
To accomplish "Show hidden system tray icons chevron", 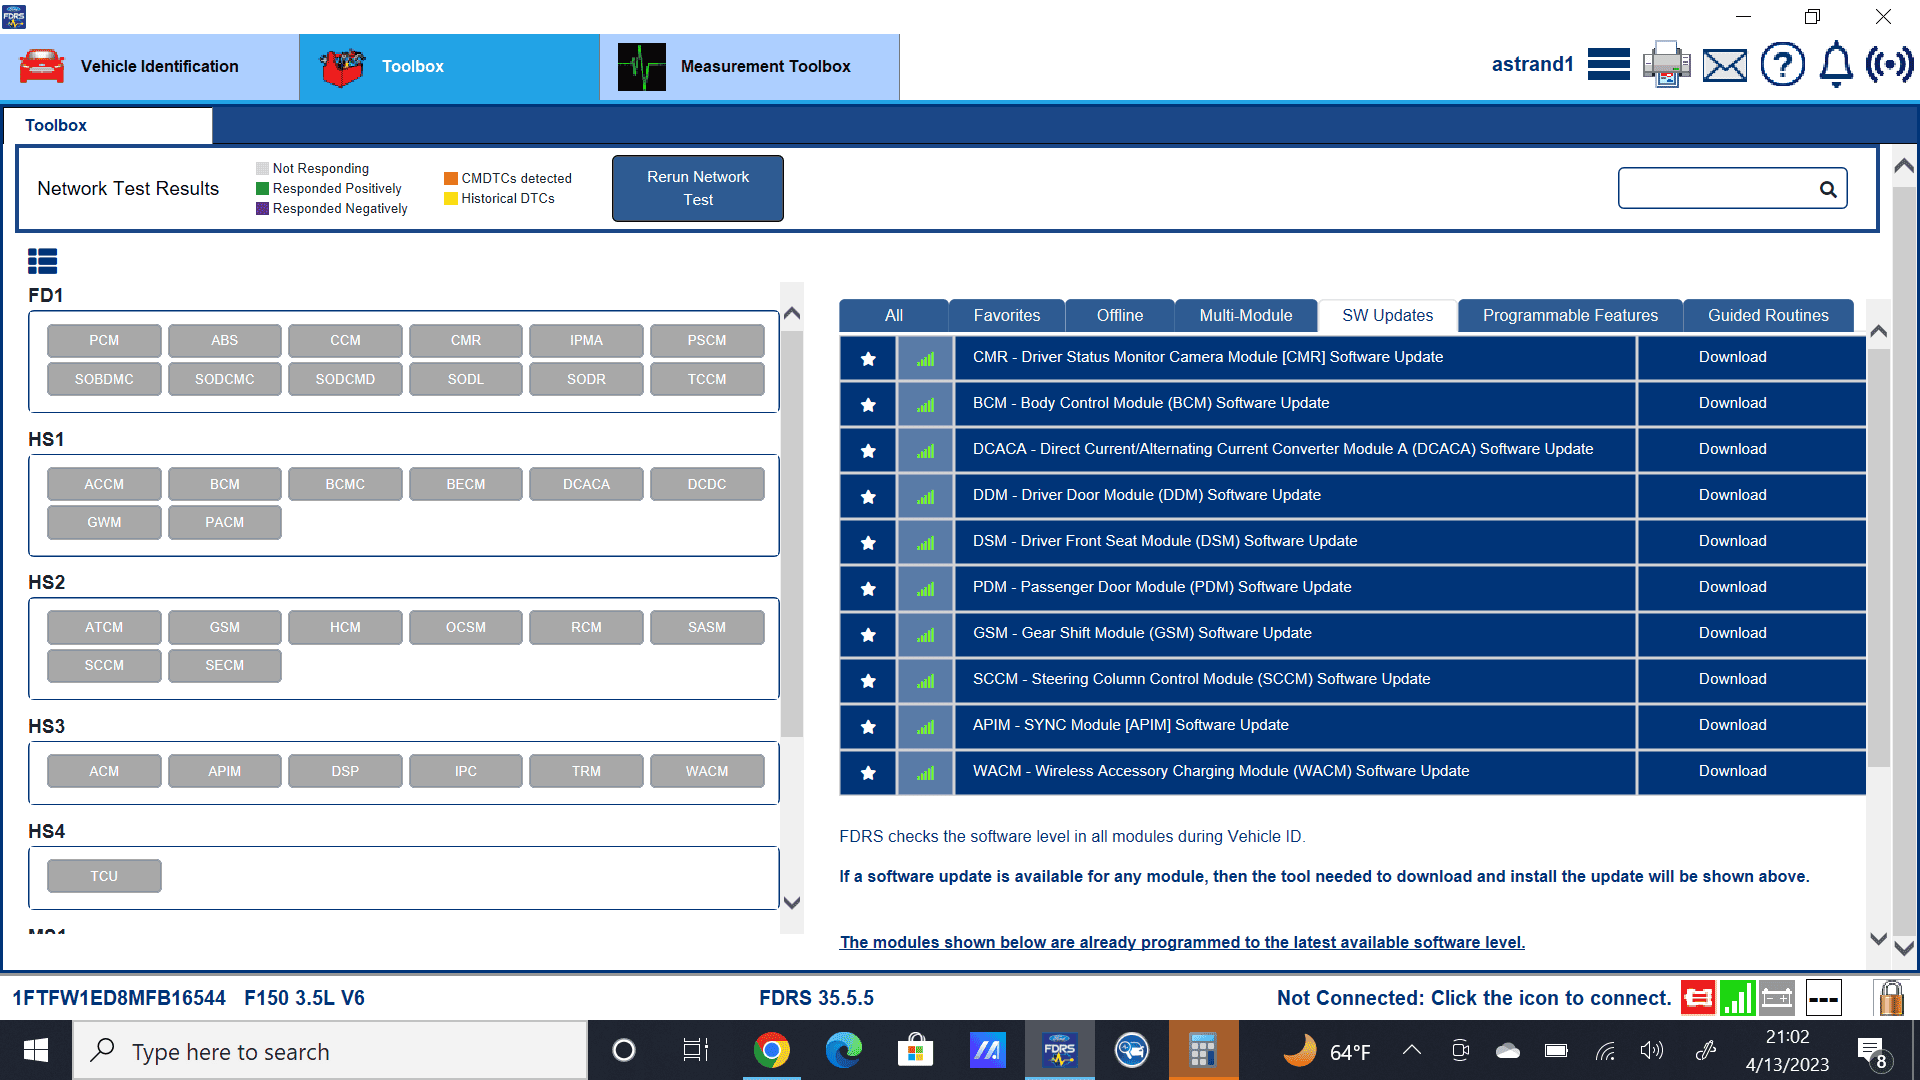I will point(1412,1050).
